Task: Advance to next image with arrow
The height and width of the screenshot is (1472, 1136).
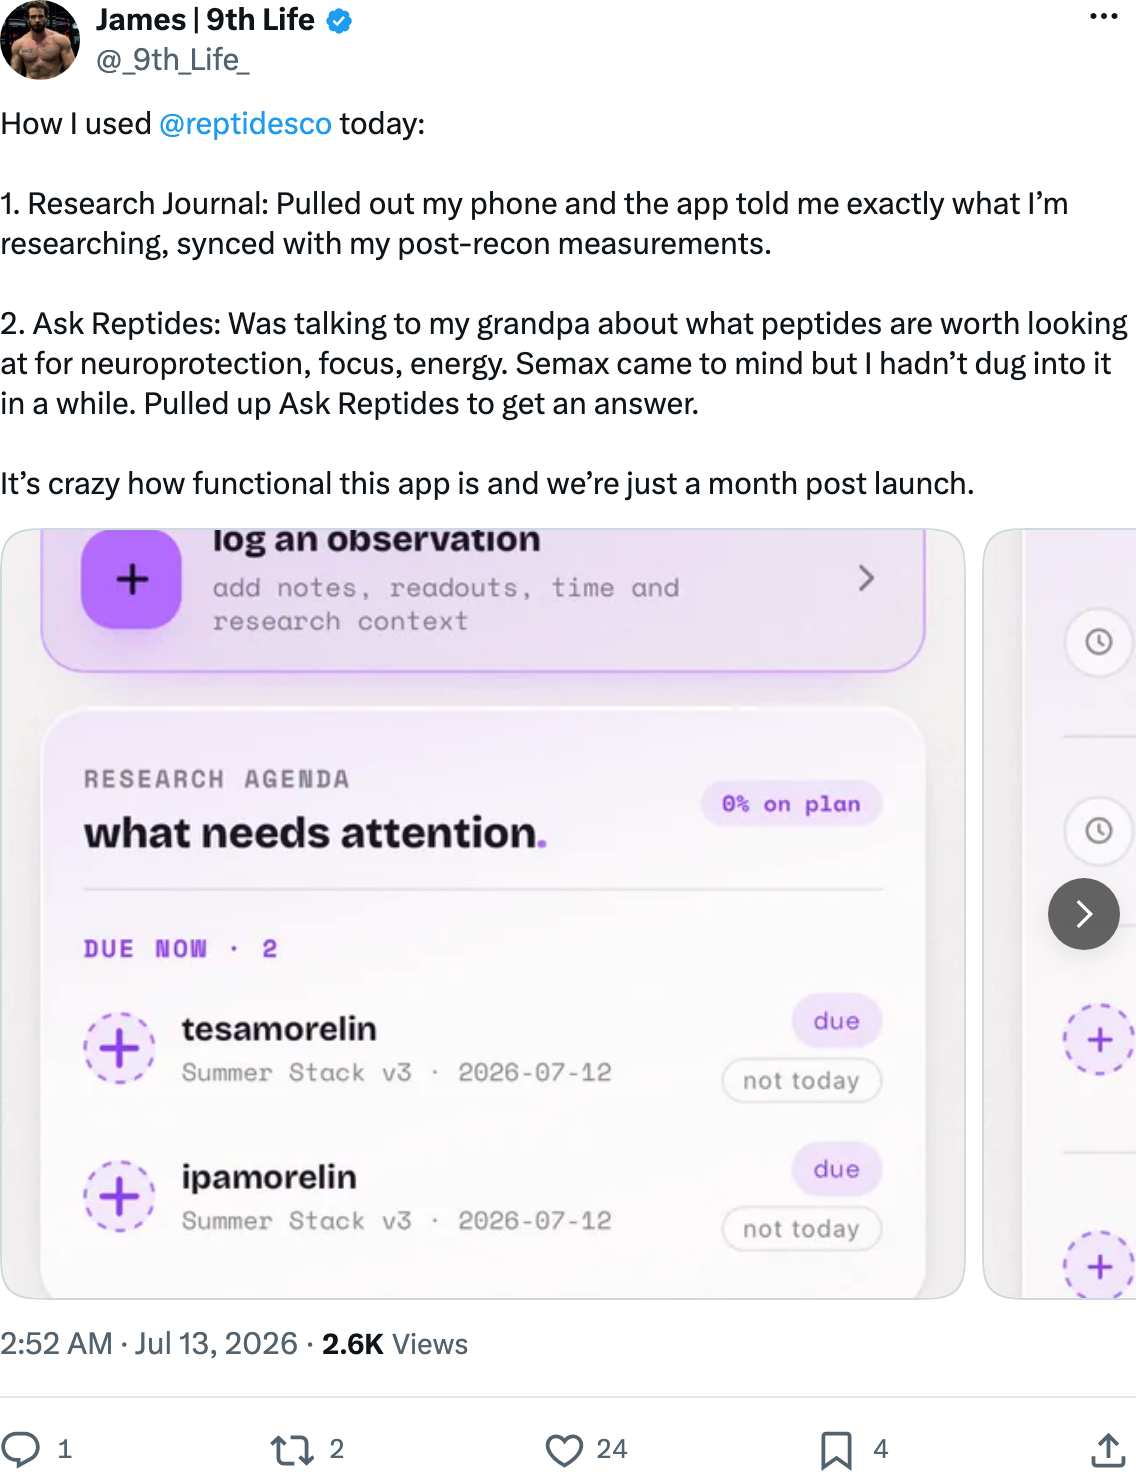Action: click(x=1083, y=914)
